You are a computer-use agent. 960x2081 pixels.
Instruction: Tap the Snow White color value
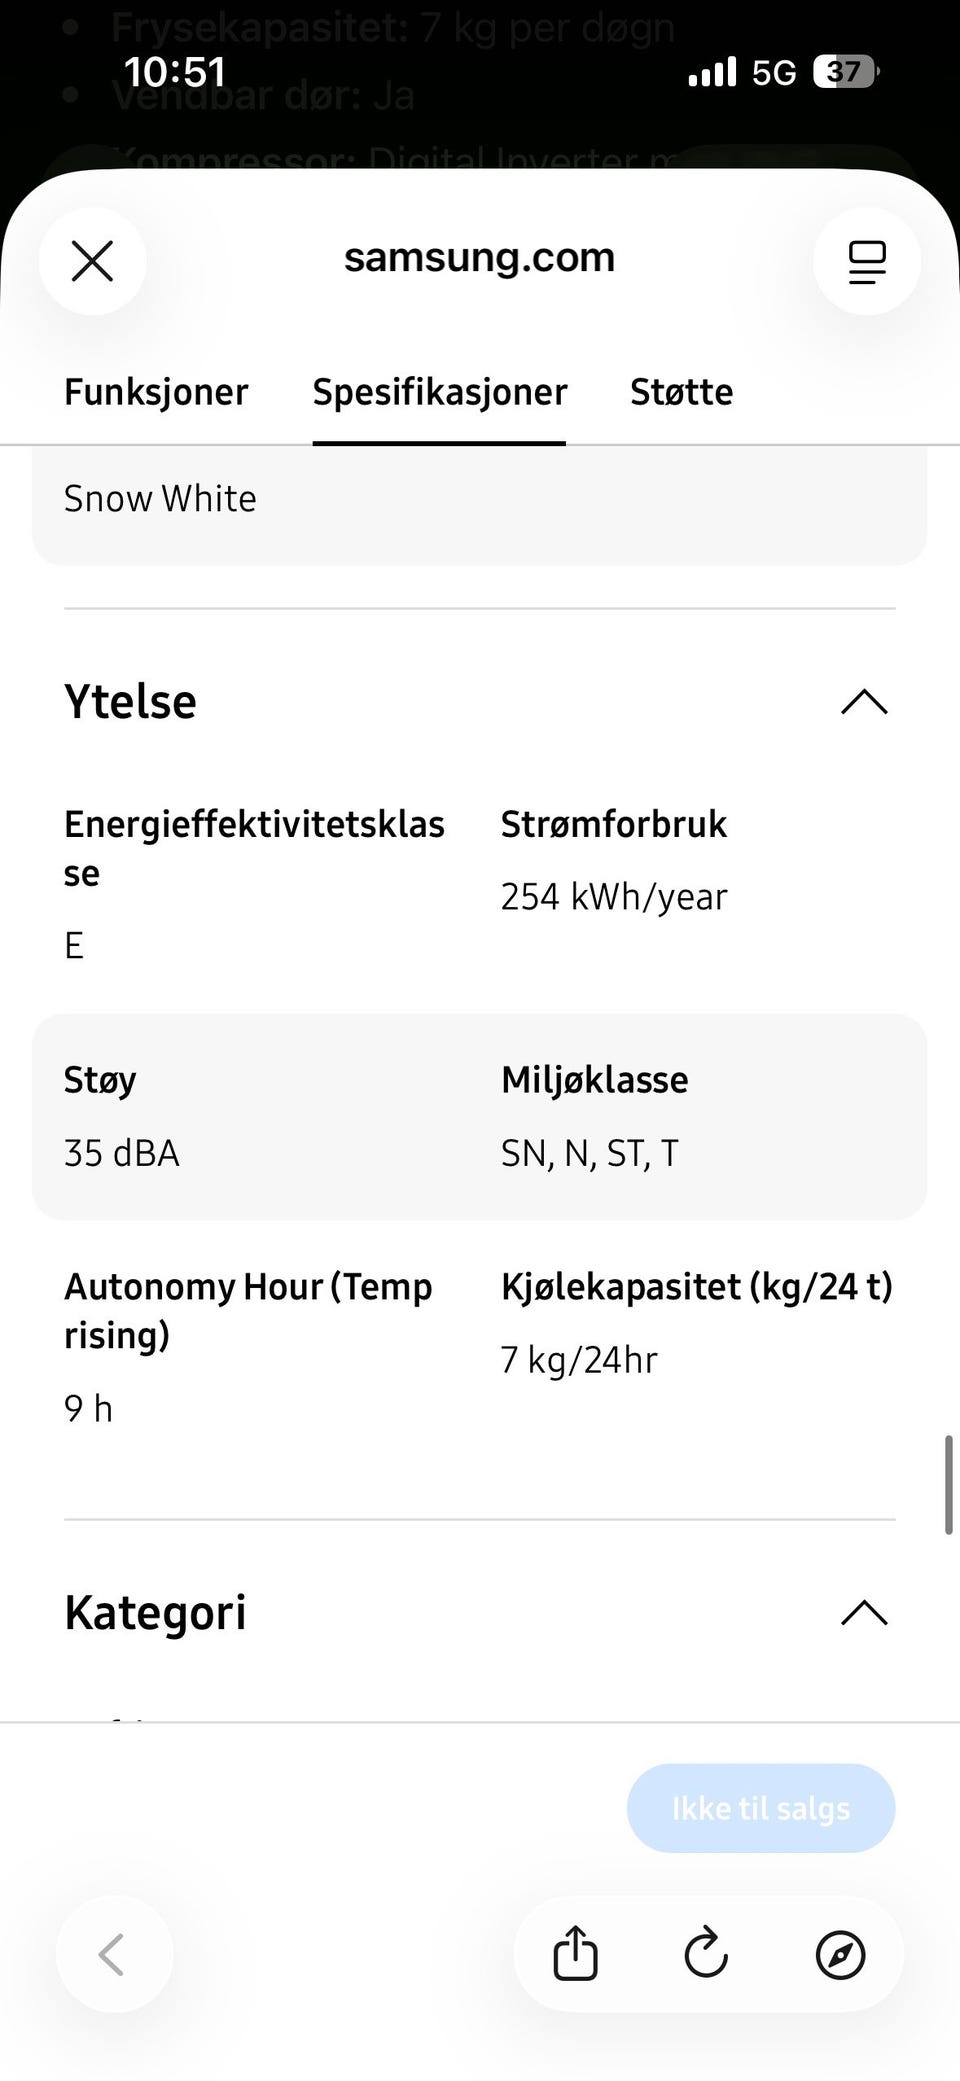coord(160,498)
